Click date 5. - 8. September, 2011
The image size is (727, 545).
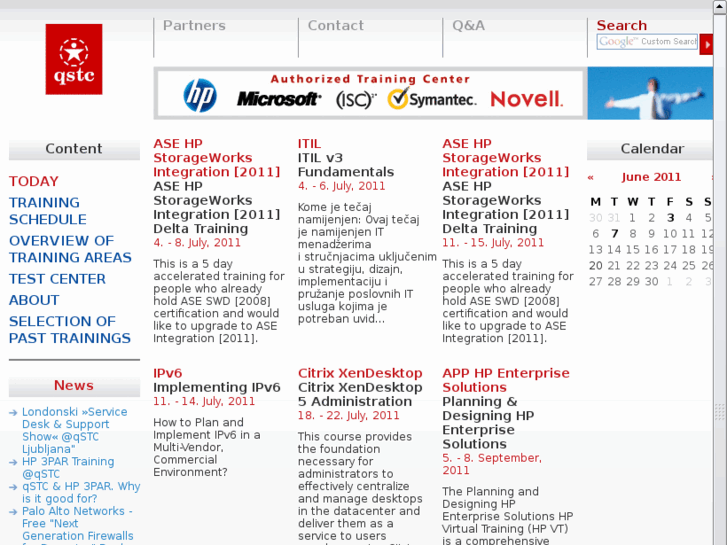point(492,464)
